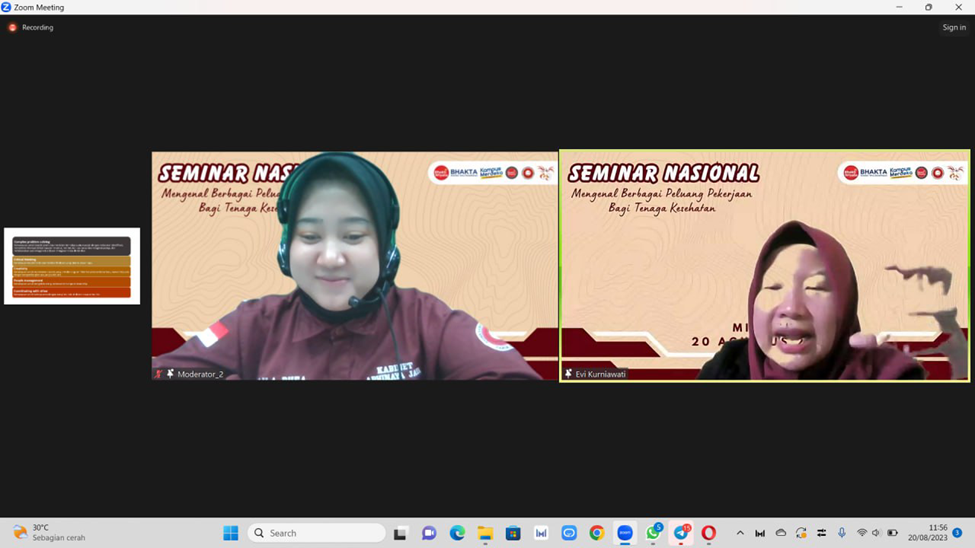Open WhatsApp from the taskbar
The width and height of the screenshot is (975, 548).
(653, 533)
